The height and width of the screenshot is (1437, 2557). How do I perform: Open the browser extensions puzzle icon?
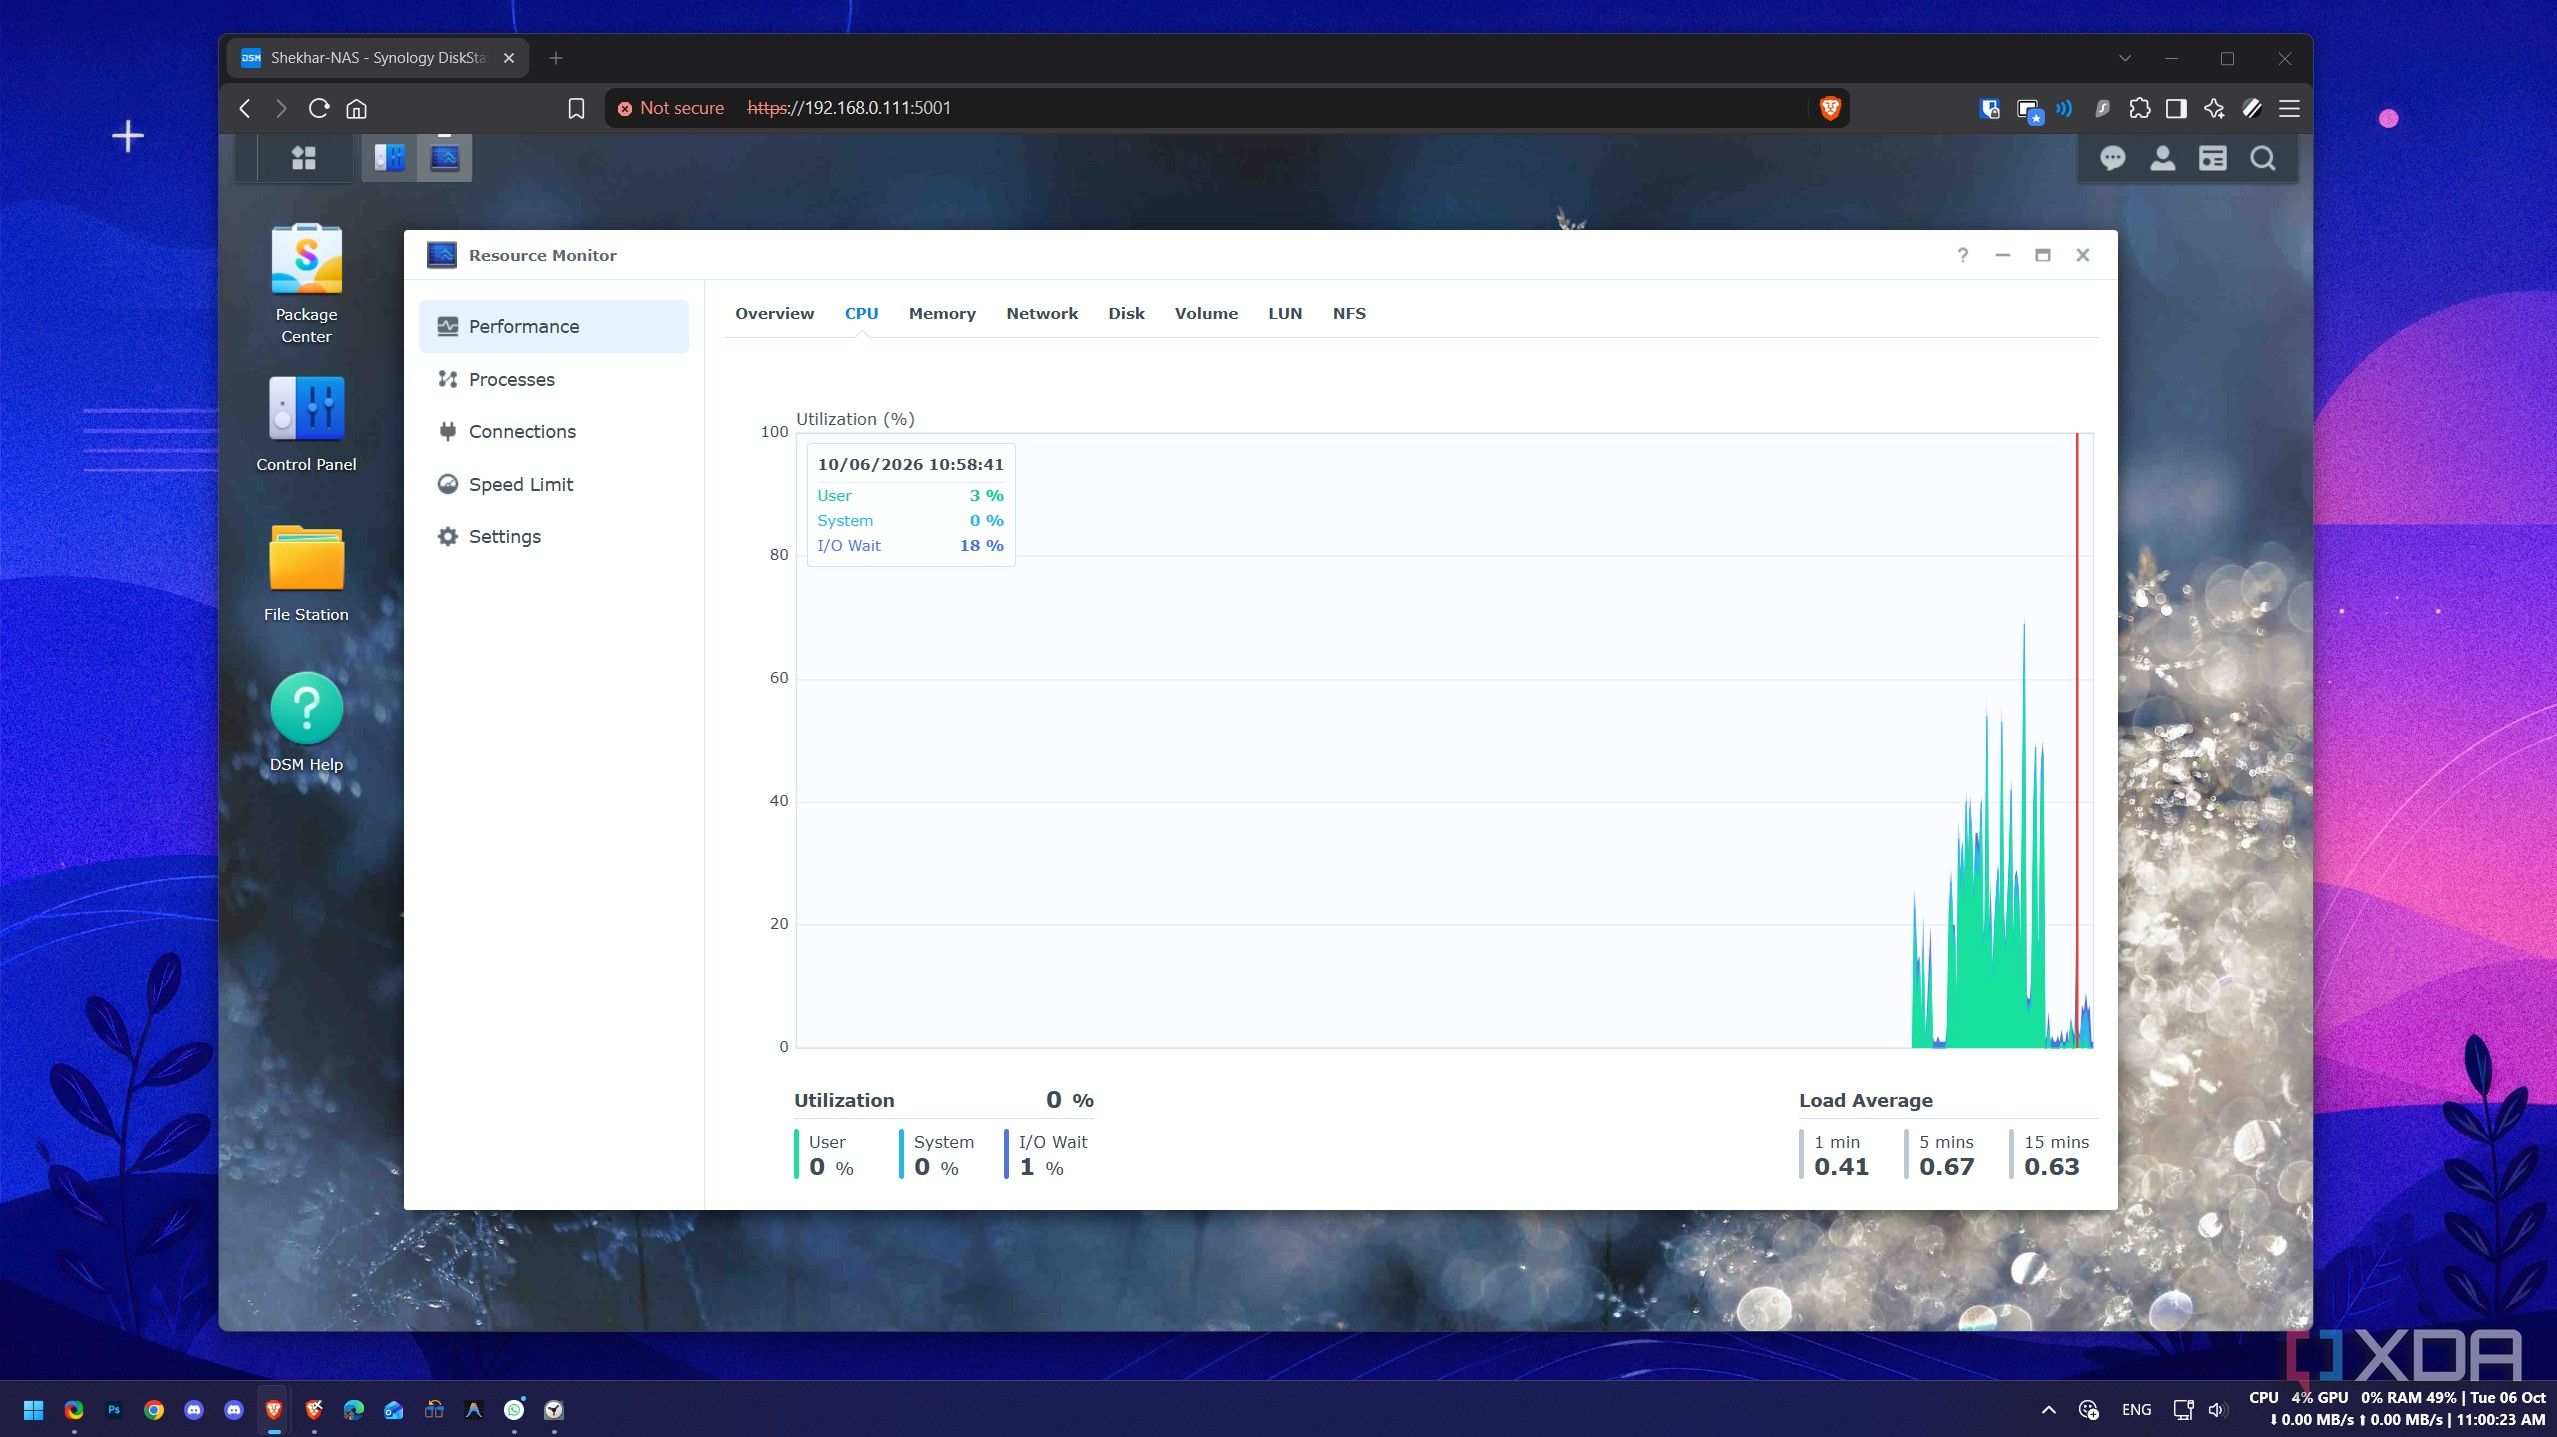(x=2139, y=108)
